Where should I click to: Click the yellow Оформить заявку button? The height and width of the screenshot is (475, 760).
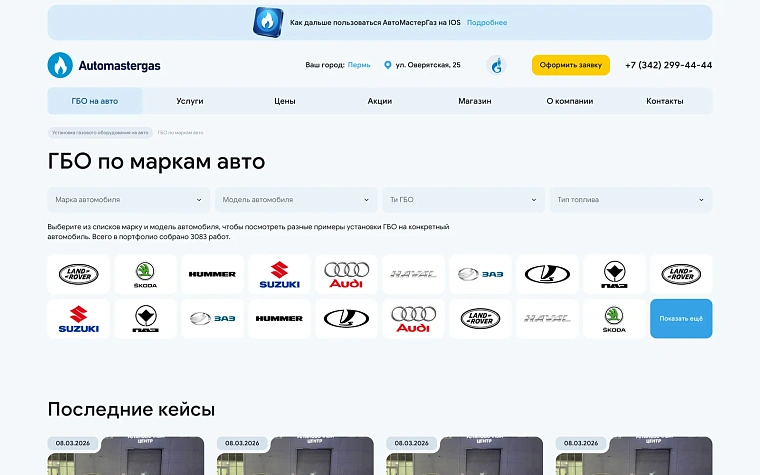pos(571,65)
